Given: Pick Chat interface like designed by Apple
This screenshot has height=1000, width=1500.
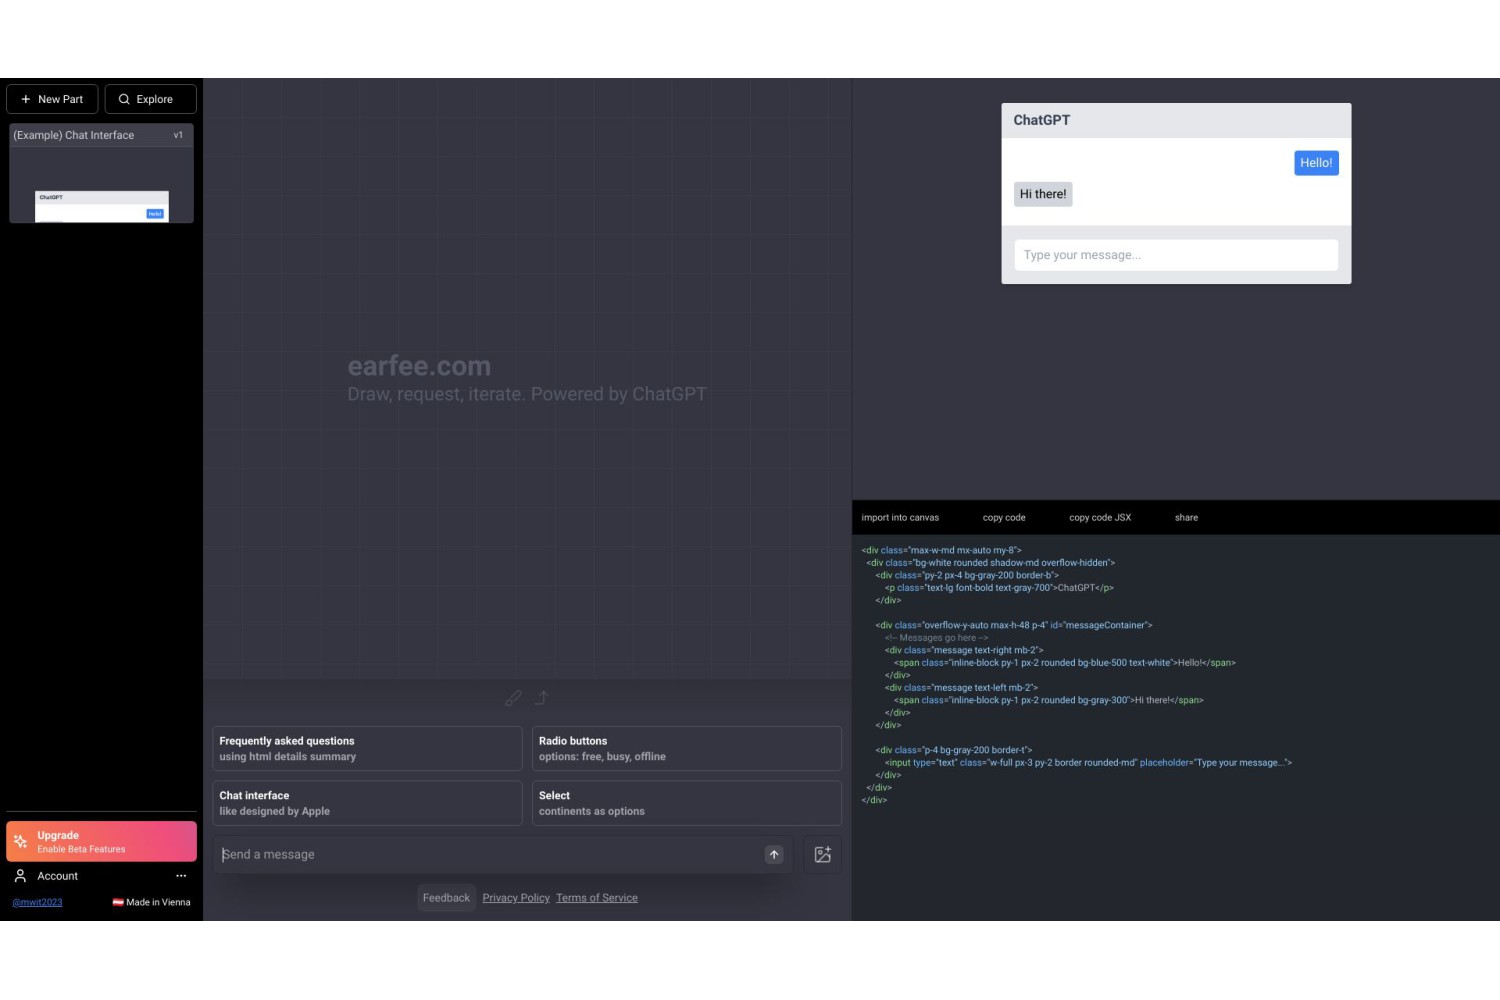Looking at the screenshot, I should click(367, 803).
